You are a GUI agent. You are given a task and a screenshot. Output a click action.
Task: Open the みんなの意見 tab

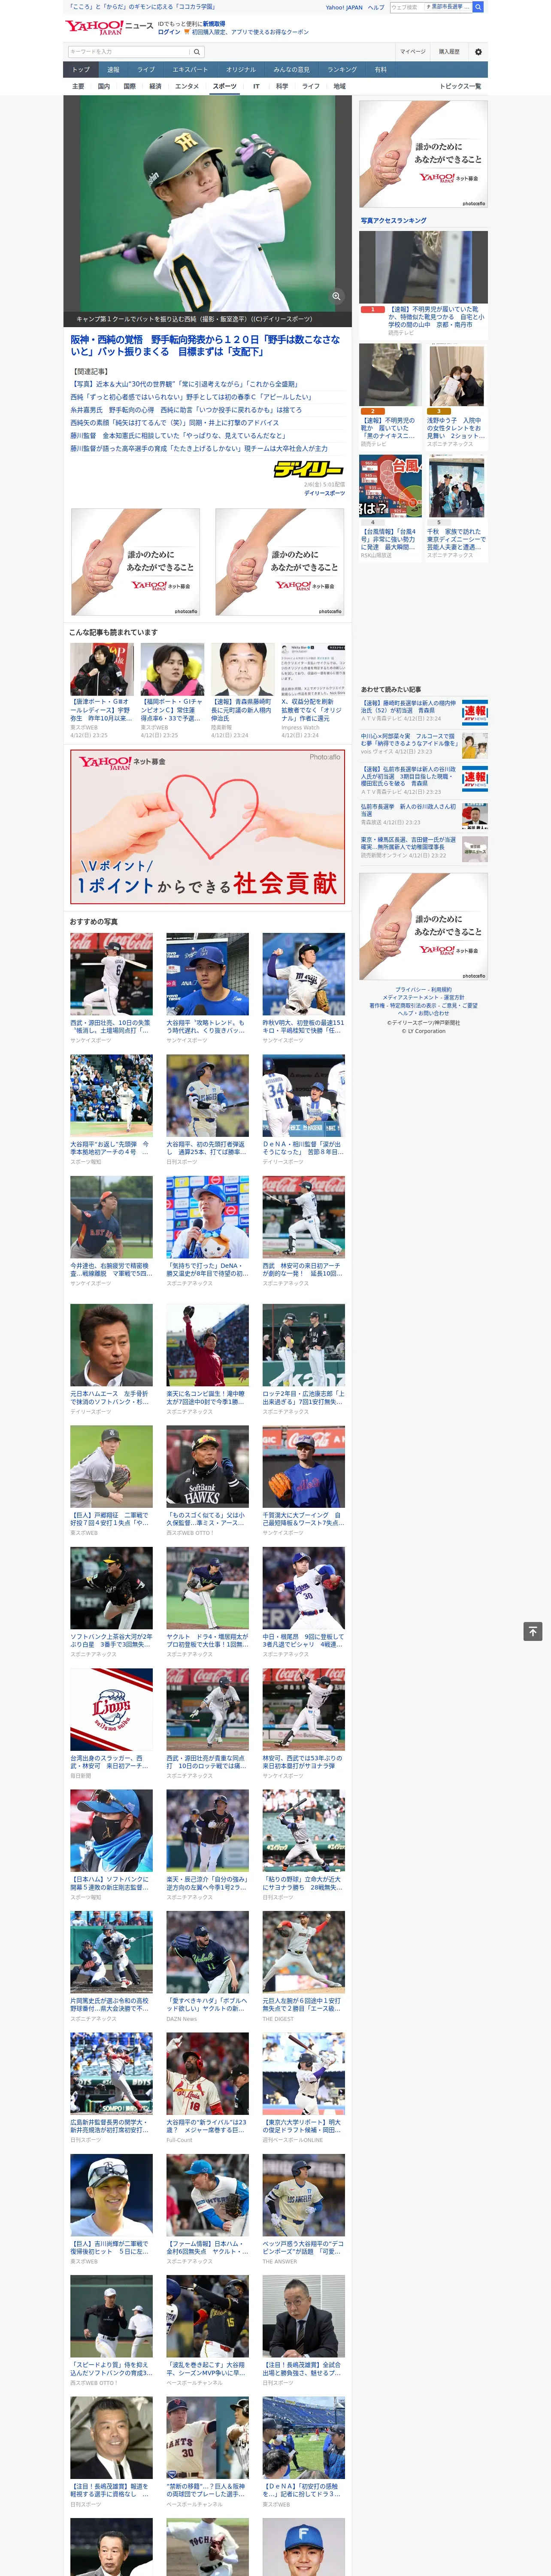[292, 69]
